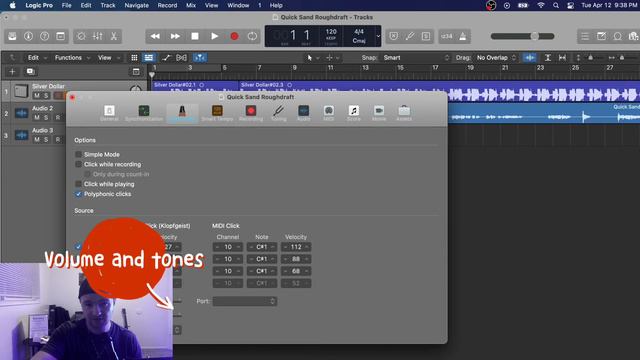640x360 pixels.
Task: Click the Catch playhead button
Action: pyautogui.click(x=200, y=58)
